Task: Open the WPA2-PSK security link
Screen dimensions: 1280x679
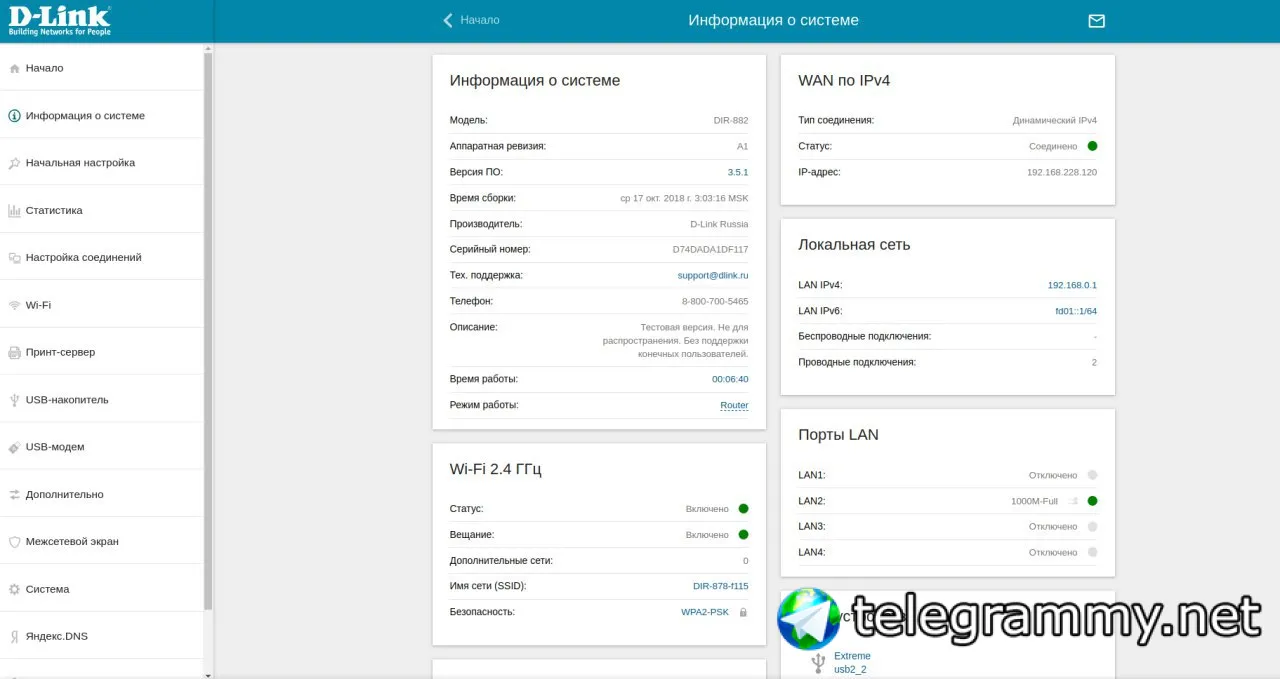Action: pyautogui.click(x=705, y=612)
